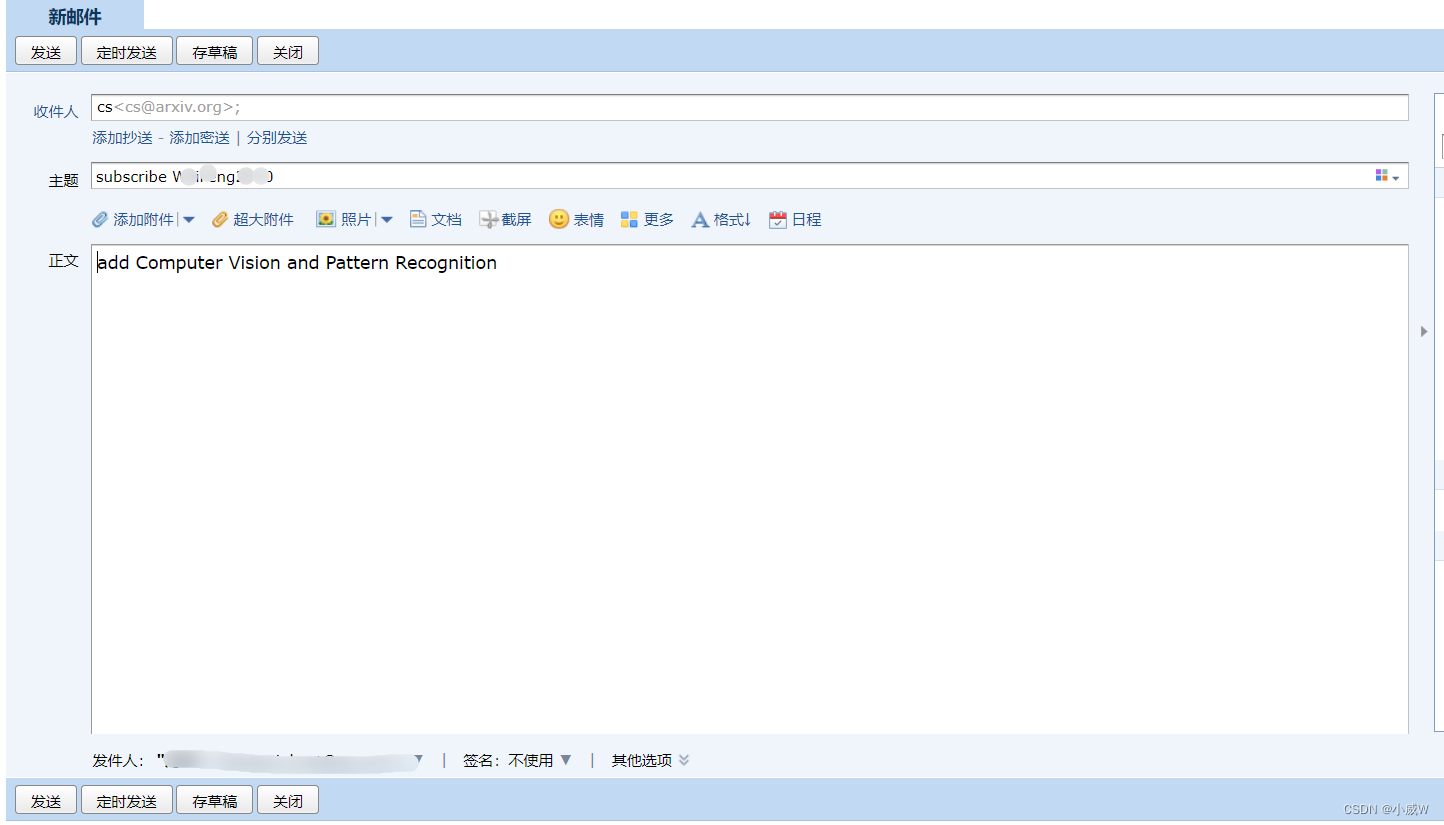Show the 更多 more tools menu
Screen dimensions: 1444x825
647,220
